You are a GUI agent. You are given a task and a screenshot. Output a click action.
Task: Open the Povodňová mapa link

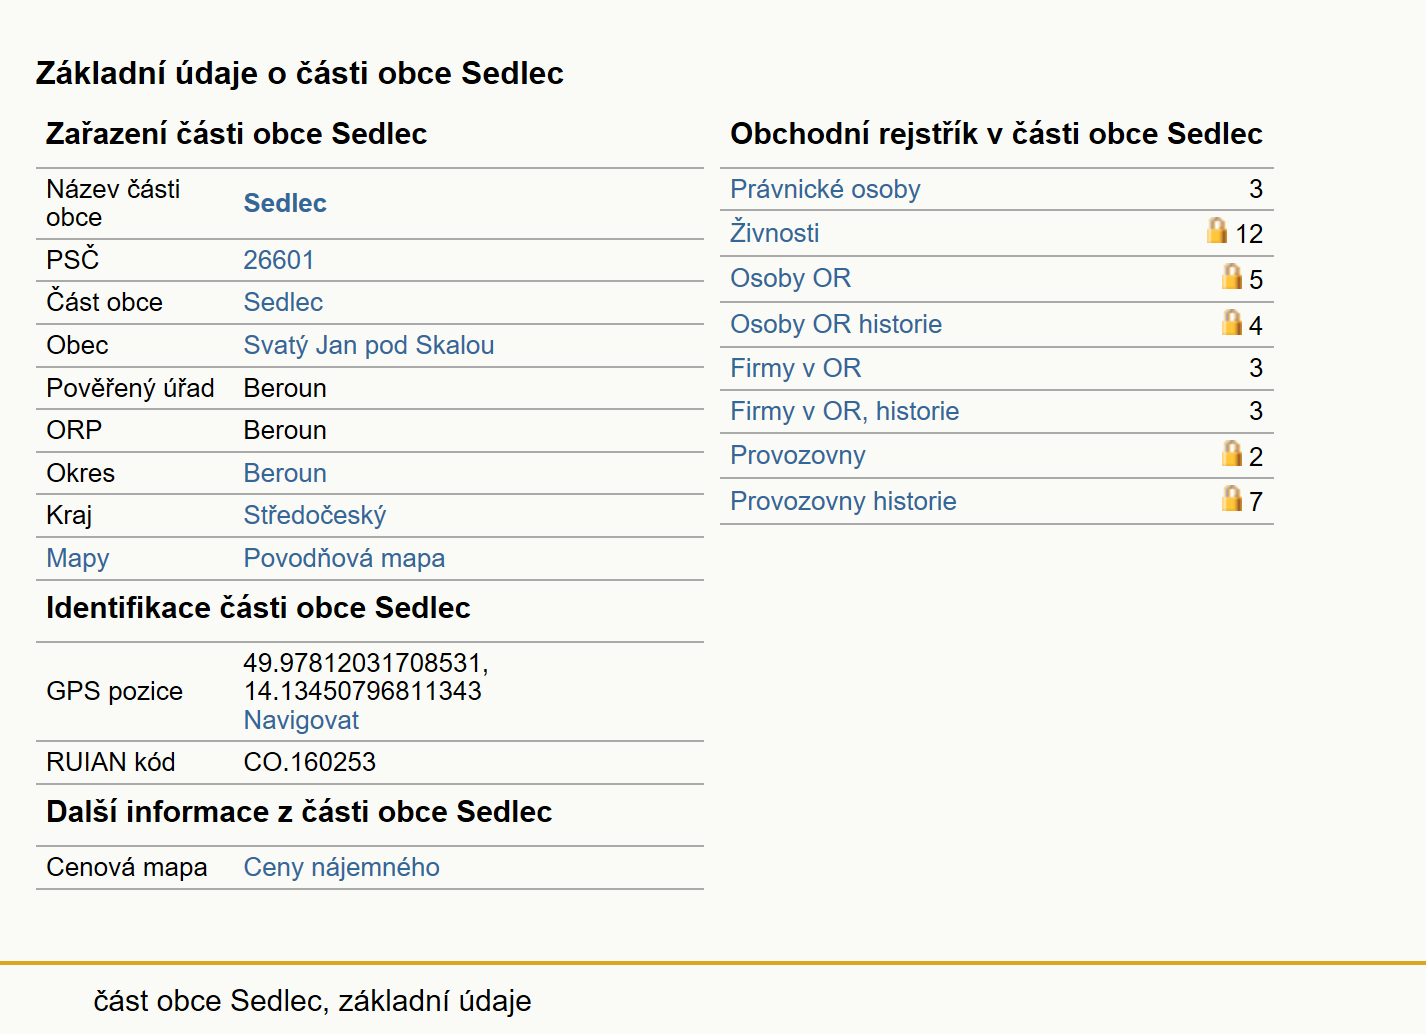(345, 558)
